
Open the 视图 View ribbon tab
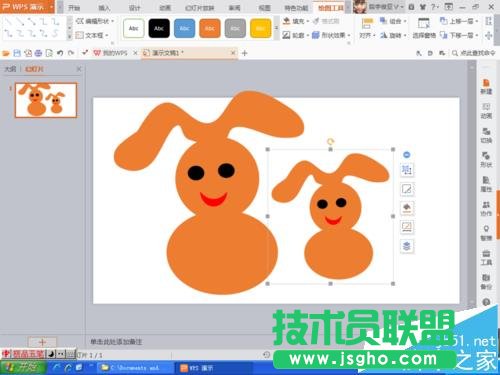[264, 8]
